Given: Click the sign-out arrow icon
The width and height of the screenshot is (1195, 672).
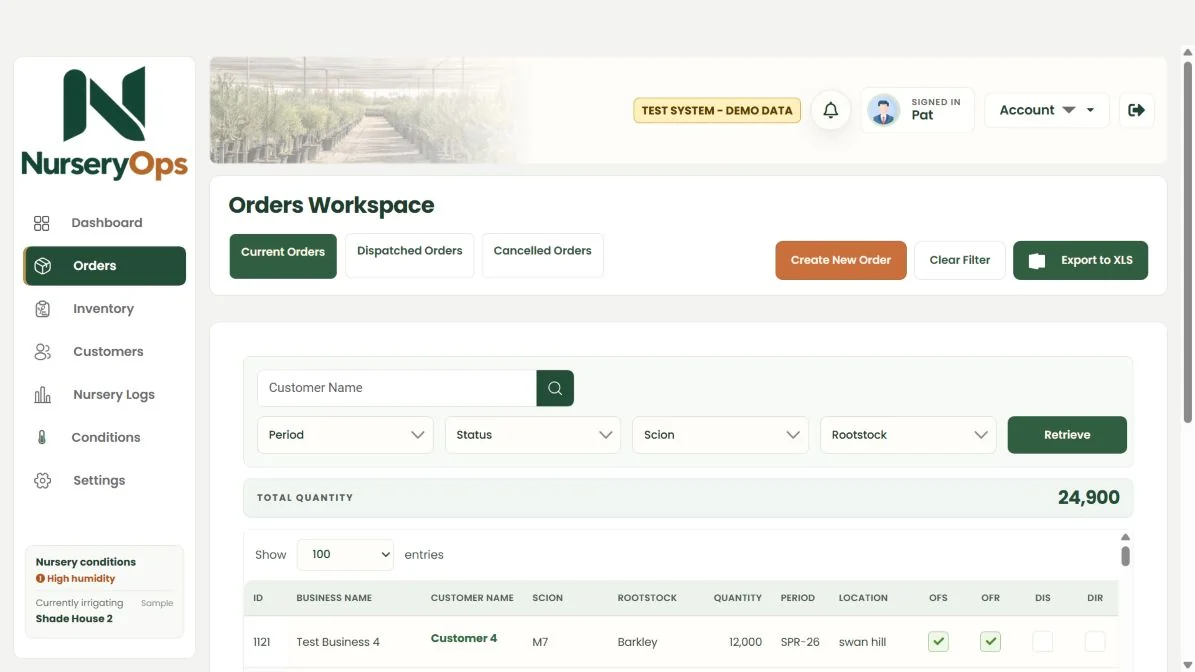Looking at the screenshot, I should tap(1136, 110).
